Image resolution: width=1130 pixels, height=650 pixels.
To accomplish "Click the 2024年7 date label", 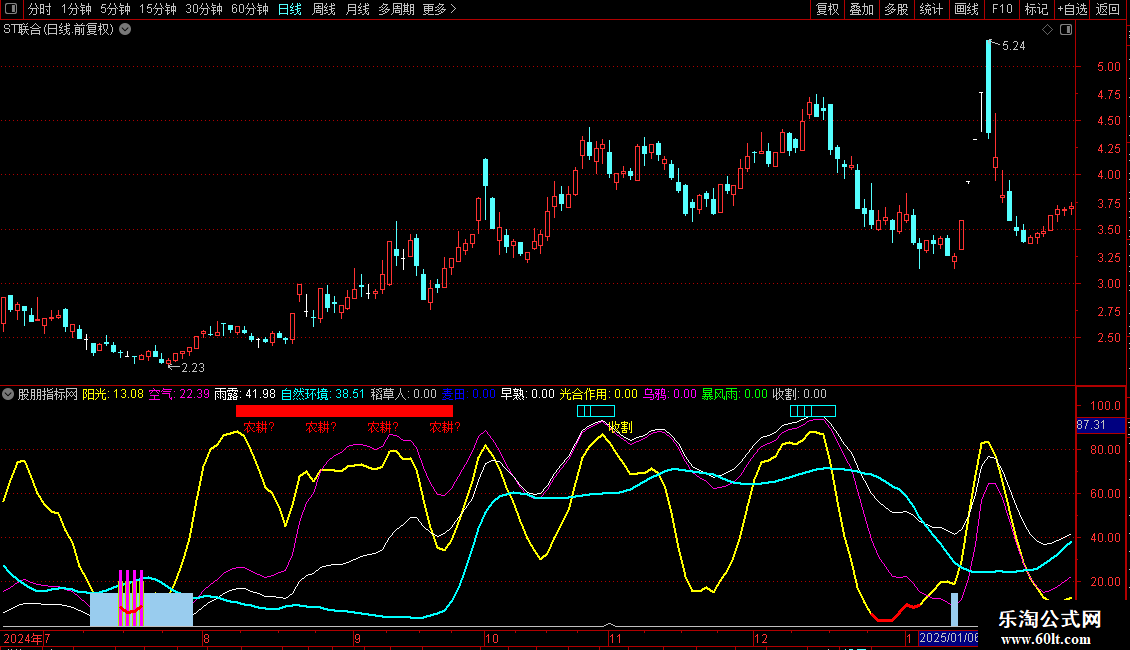I will click(x=27, y=638).
